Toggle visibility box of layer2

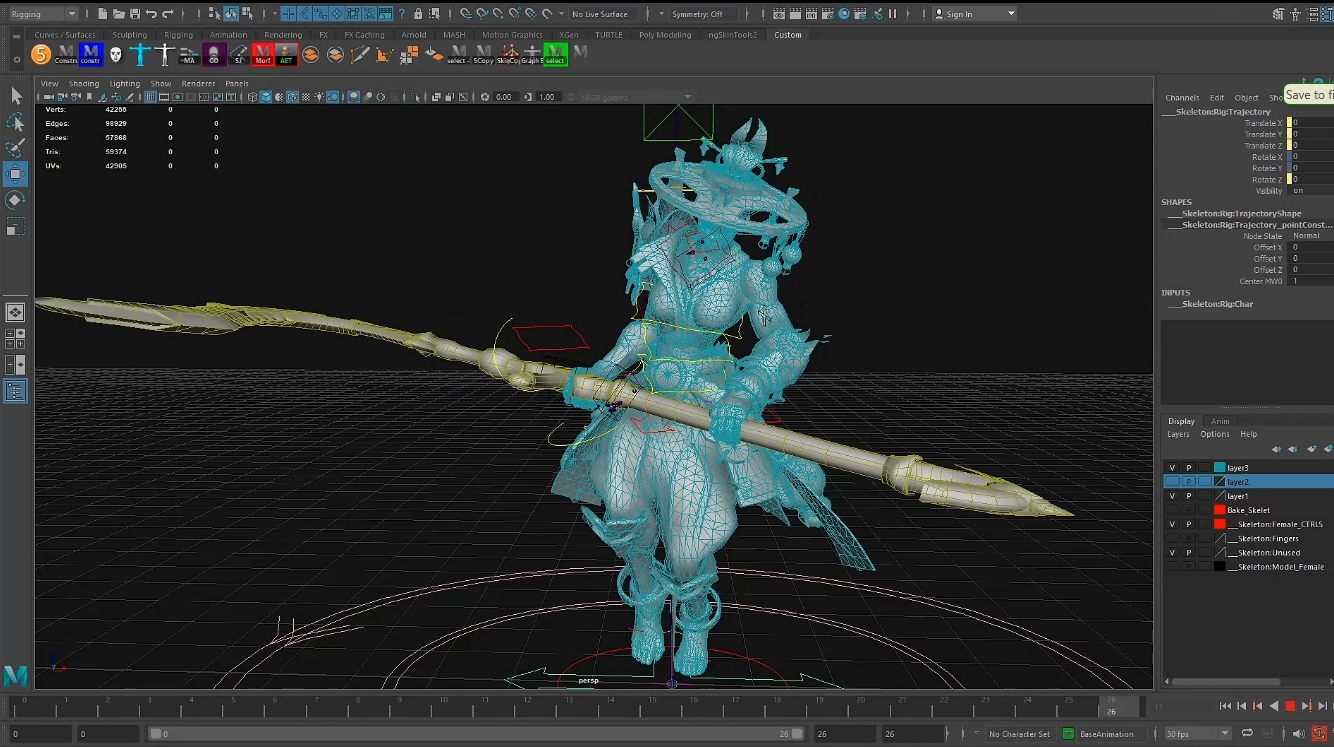[1172, 481]
